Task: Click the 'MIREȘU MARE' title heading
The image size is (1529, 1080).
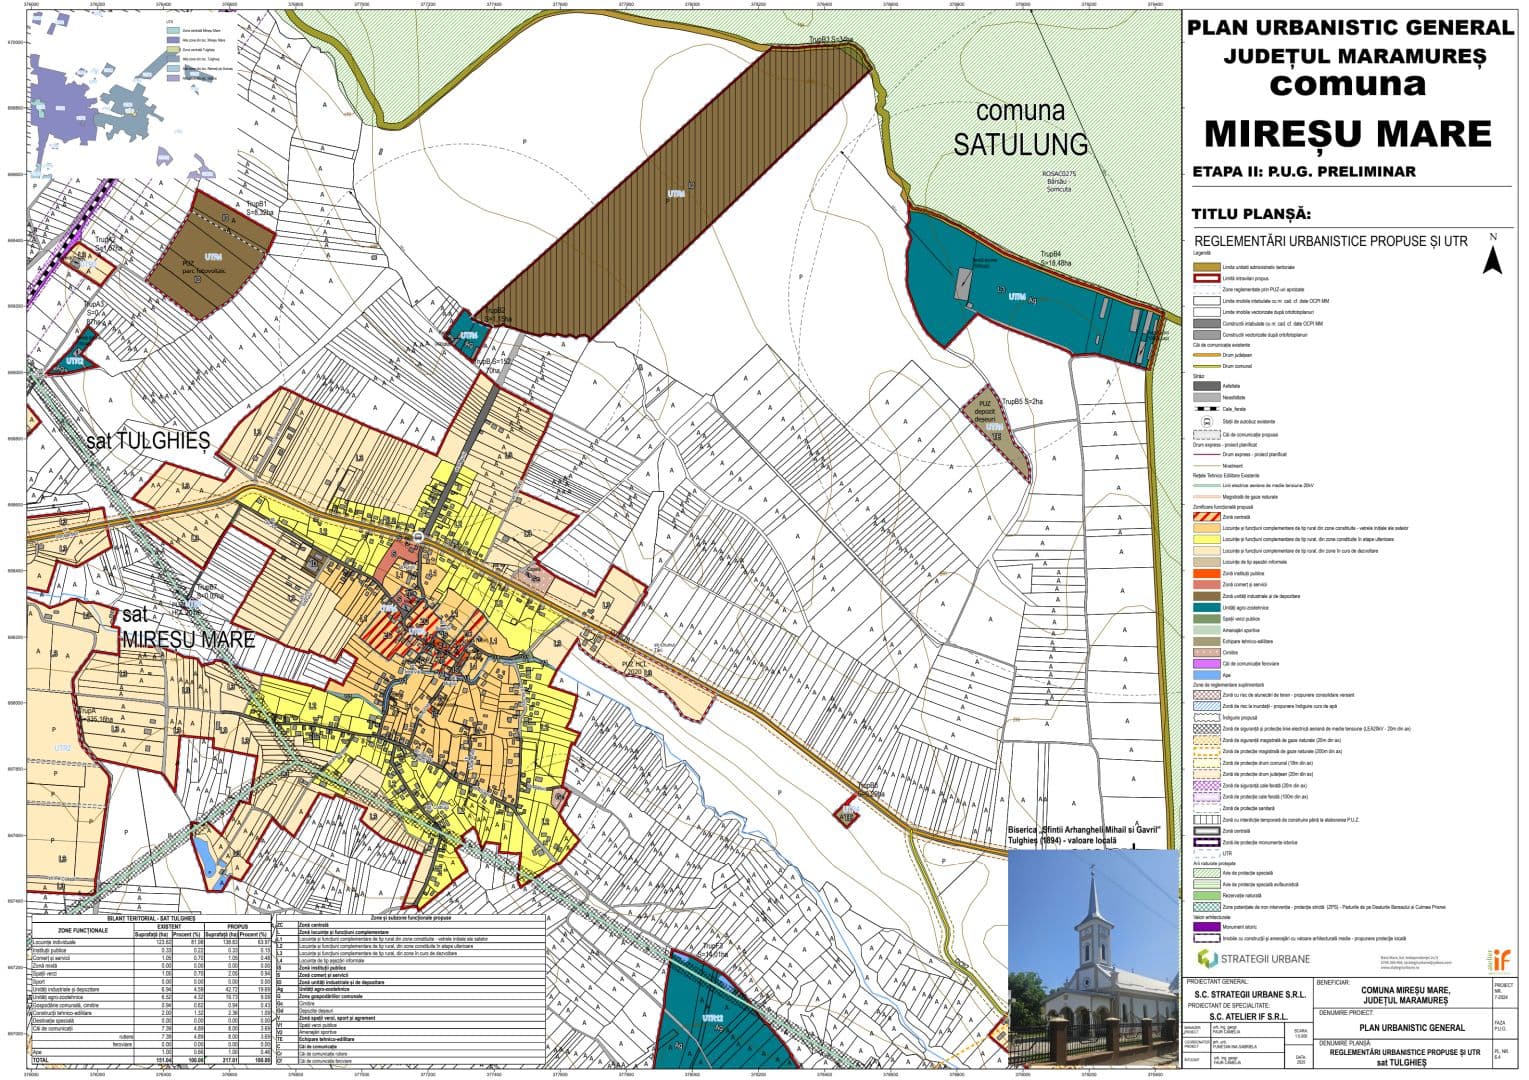Action: pos(1348,133)
